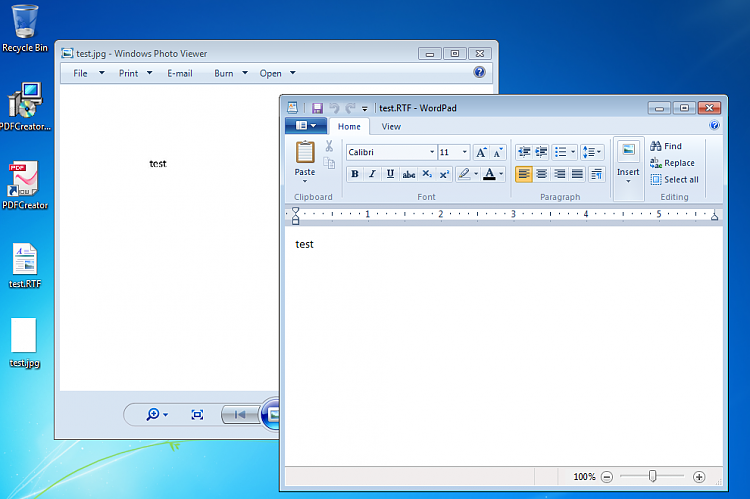Click the Undo arrow in WordPad's title bar
This screenshot has width=750, height=499.
[334, 108]
